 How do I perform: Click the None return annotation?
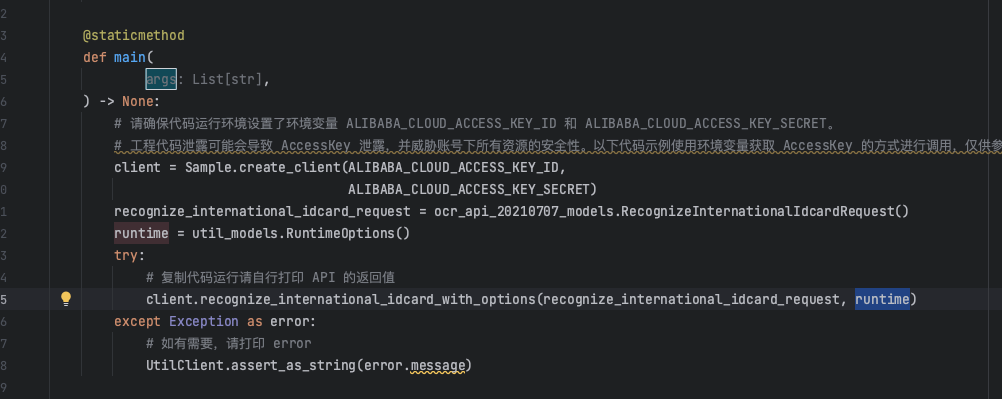coord(137,102)
